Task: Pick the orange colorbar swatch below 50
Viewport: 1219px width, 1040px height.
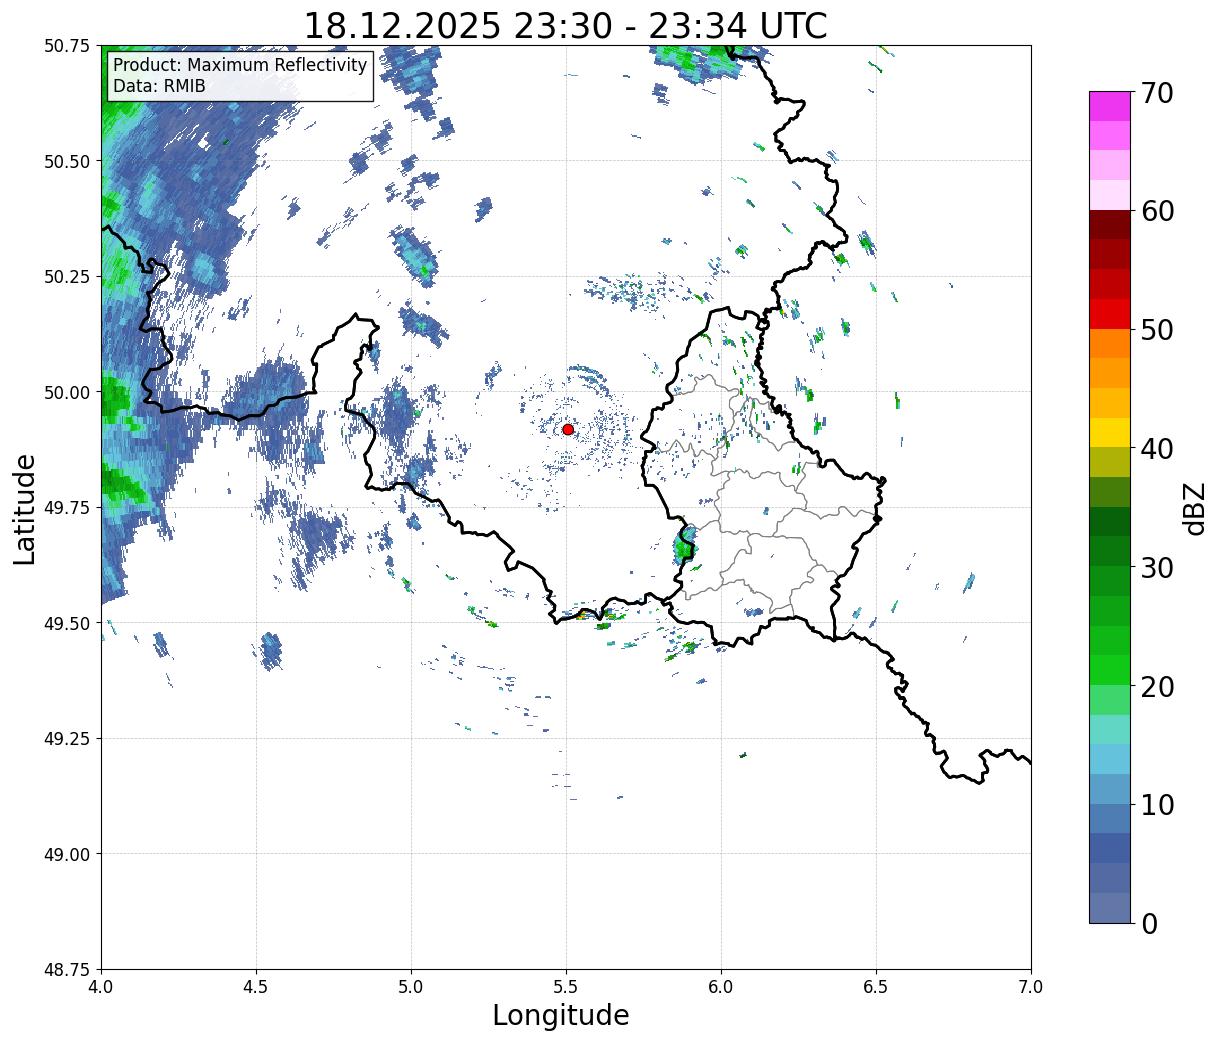Action: tap(1110, 343)
